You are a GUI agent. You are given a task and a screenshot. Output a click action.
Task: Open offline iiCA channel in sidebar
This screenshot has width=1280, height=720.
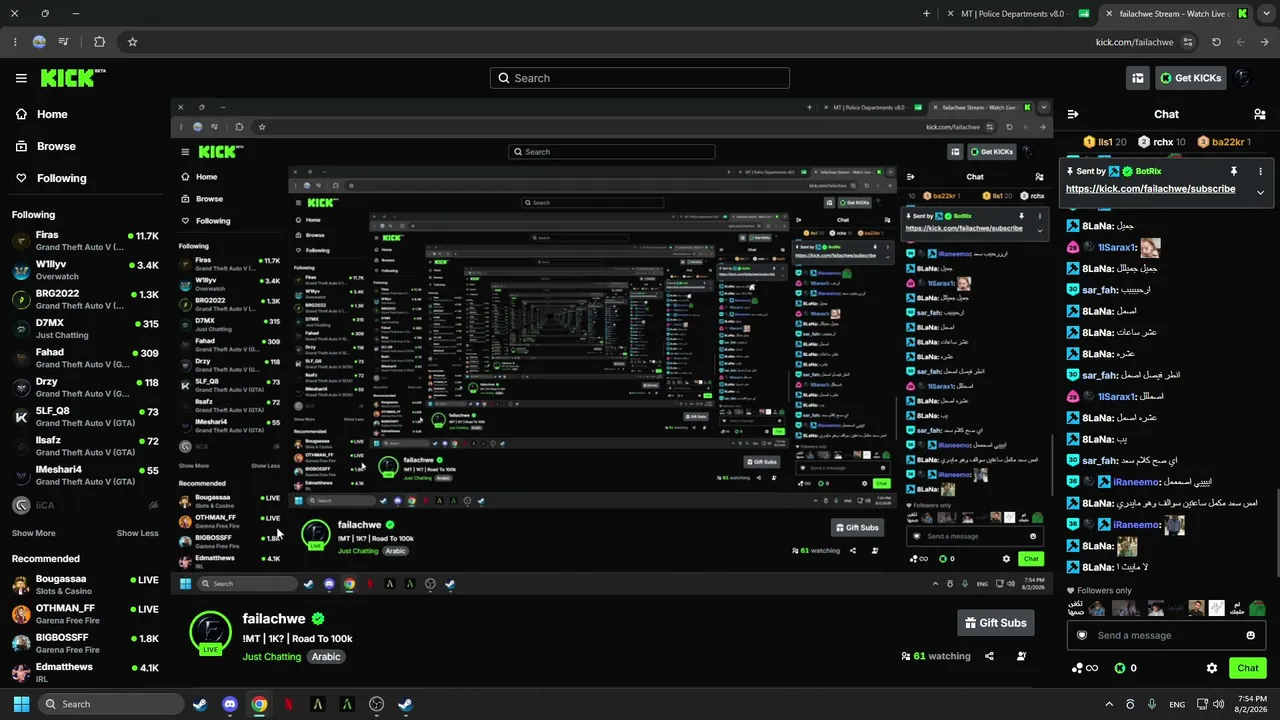click(x=85, y=505)
